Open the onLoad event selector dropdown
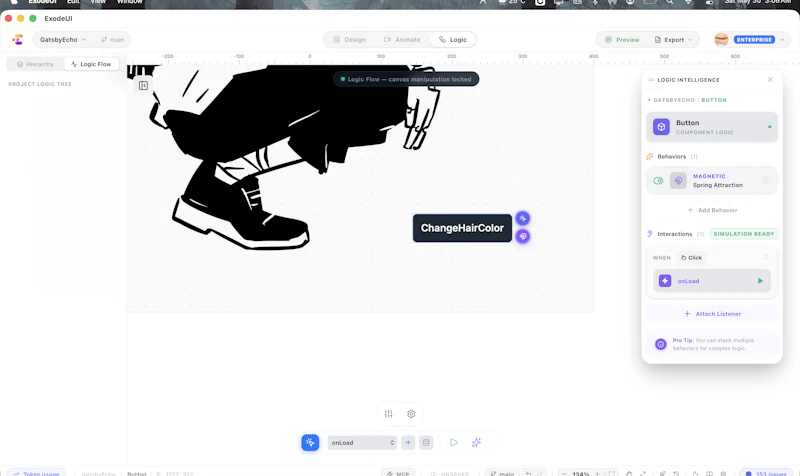Image resolution: width=800 pixels, height=476 pixels. tap(362, 442)
